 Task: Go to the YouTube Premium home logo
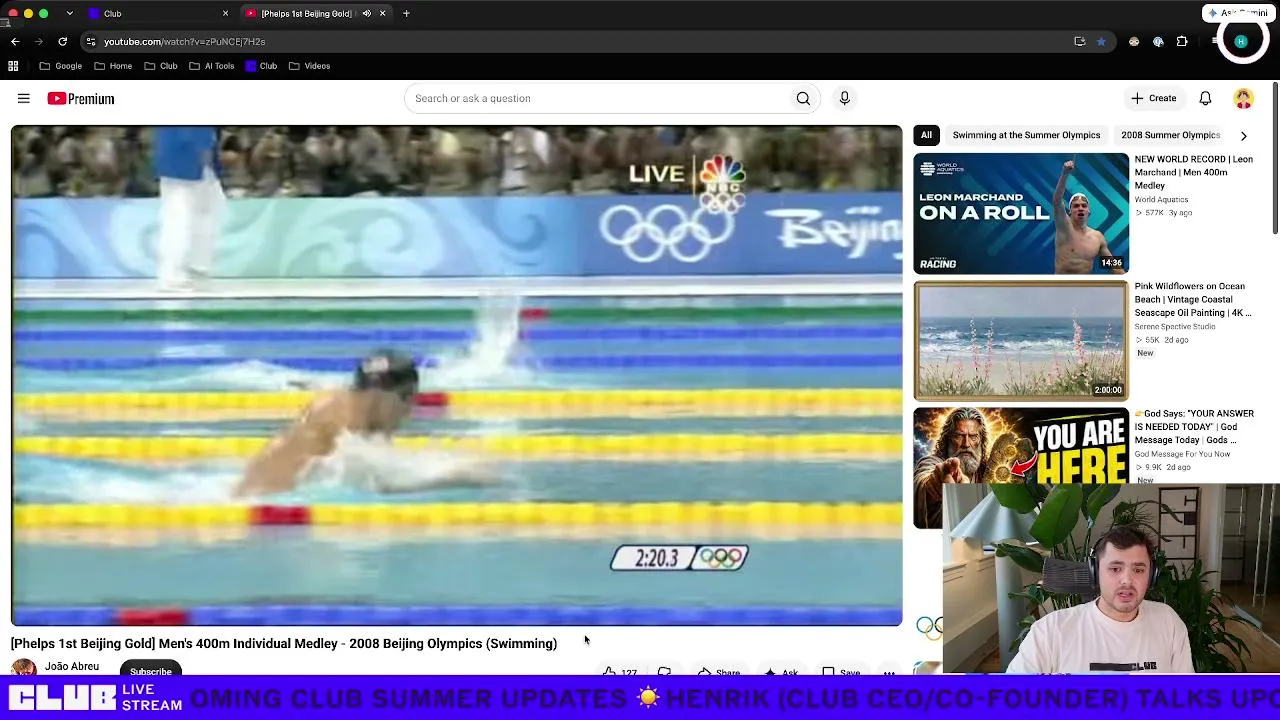[81, 98]
